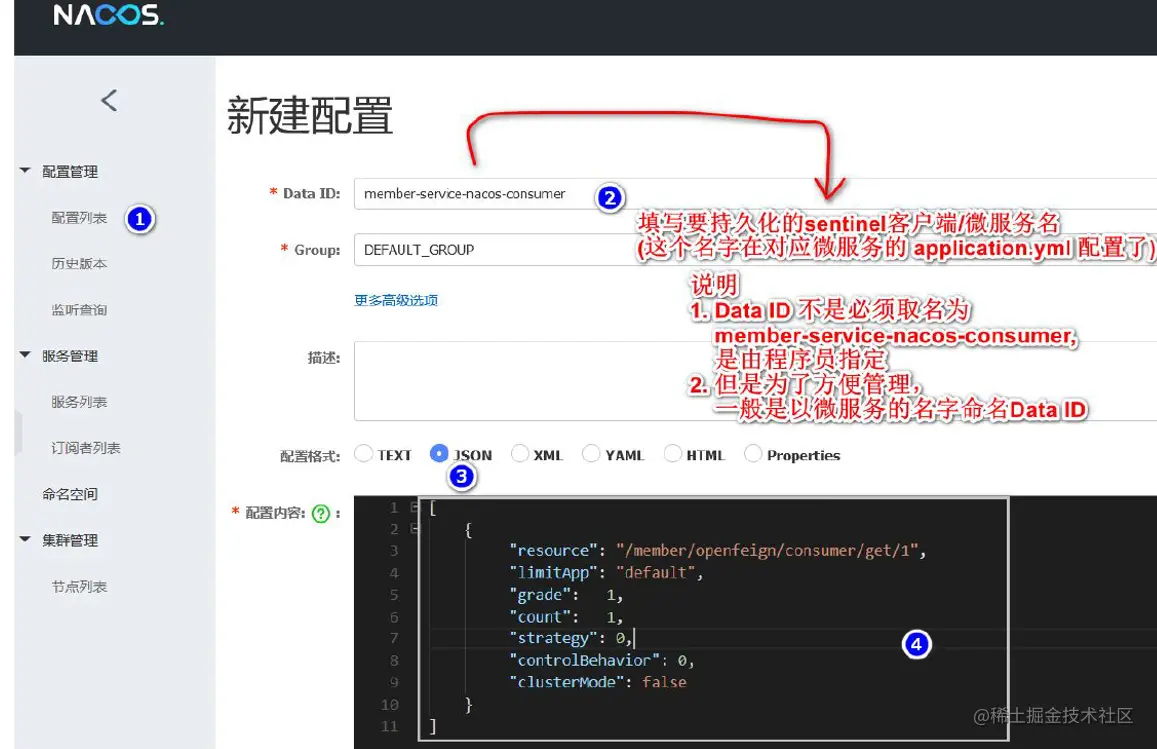Focus the Group input field
This screenshot has height=749, width=1157.
(756, 249)
